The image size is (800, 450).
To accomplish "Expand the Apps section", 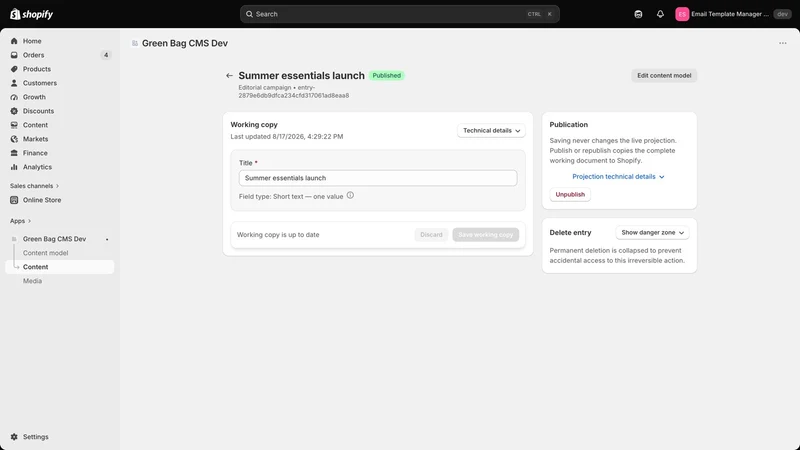I will pos(20,221).
